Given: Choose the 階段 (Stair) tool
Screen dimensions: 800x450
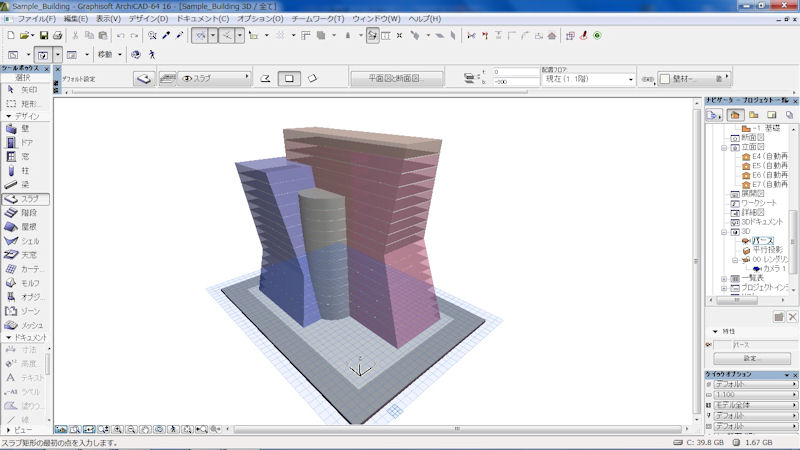Looking at the screenshot, I should 24,213.
